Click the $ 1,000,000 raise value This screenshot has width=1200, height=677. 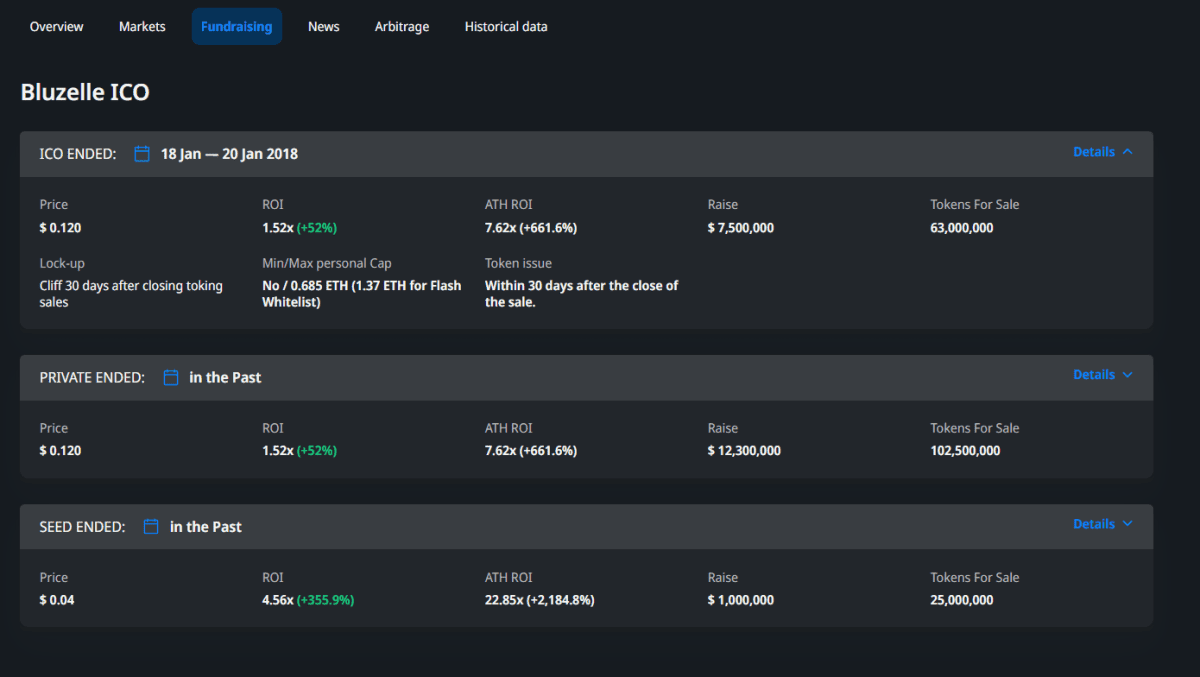click(741, 600)
